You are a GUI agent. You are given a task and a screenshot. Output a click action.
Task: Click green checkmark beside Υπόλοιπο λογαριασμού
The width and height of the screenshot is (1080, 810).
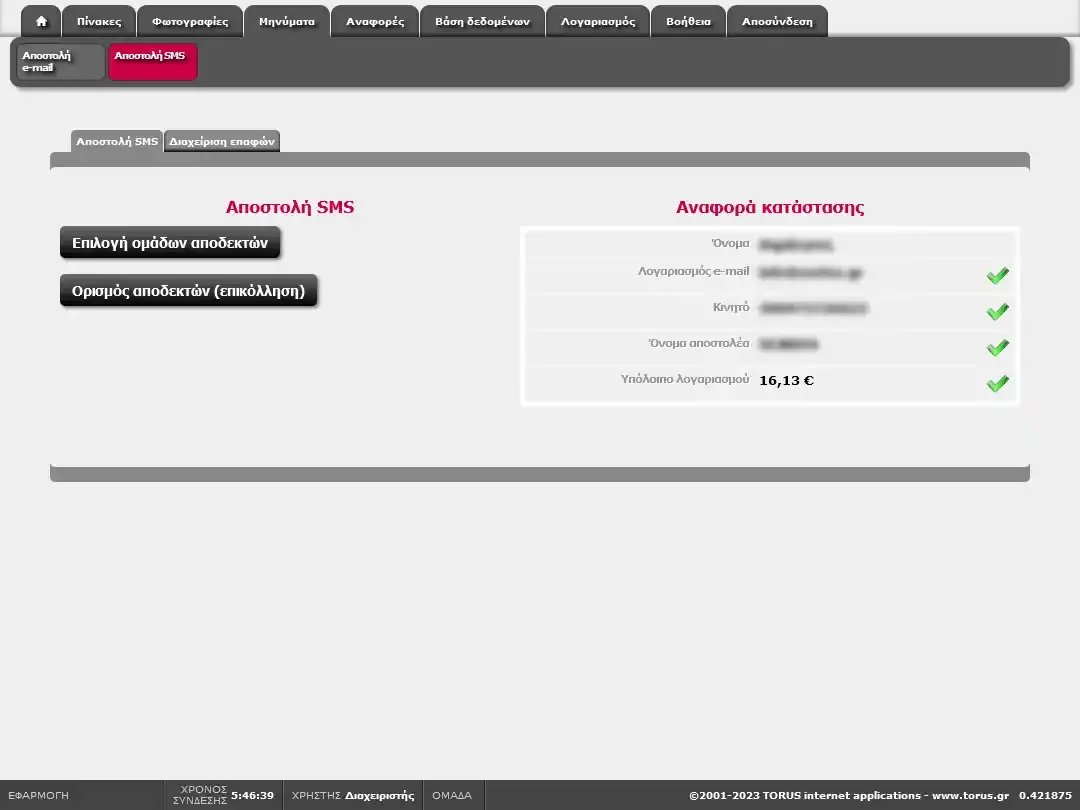click(x=997, y=384)
